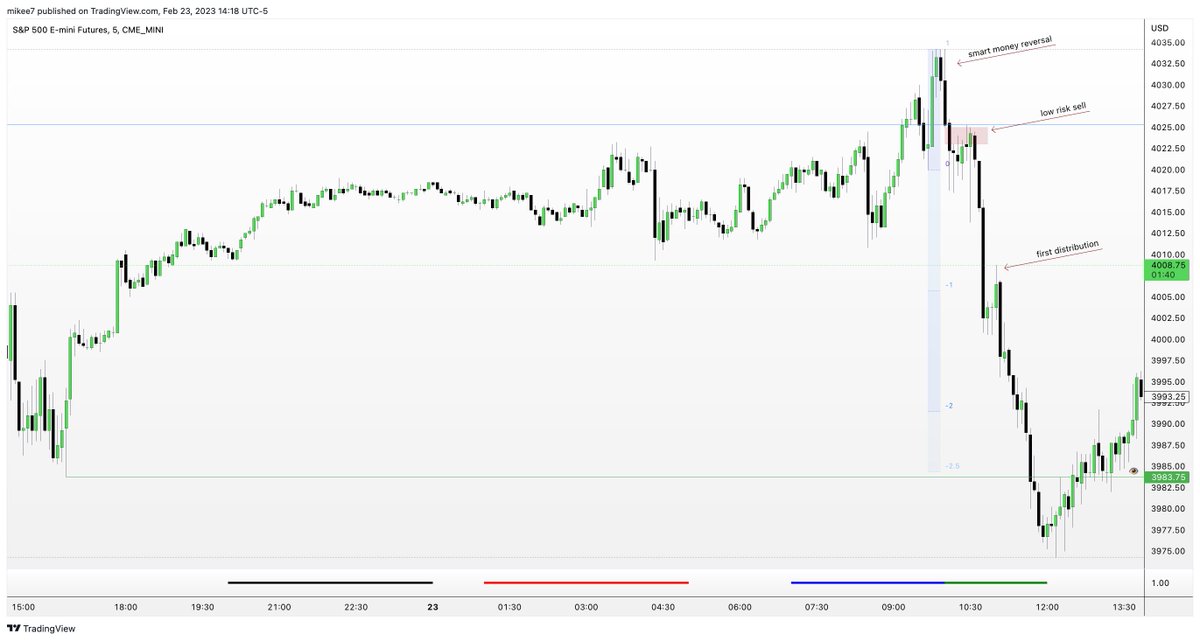The image size is (1200, 641).
Task: Click the 3975.00 price axis label
Action: pyautogui.click(x=1167, y=551)
